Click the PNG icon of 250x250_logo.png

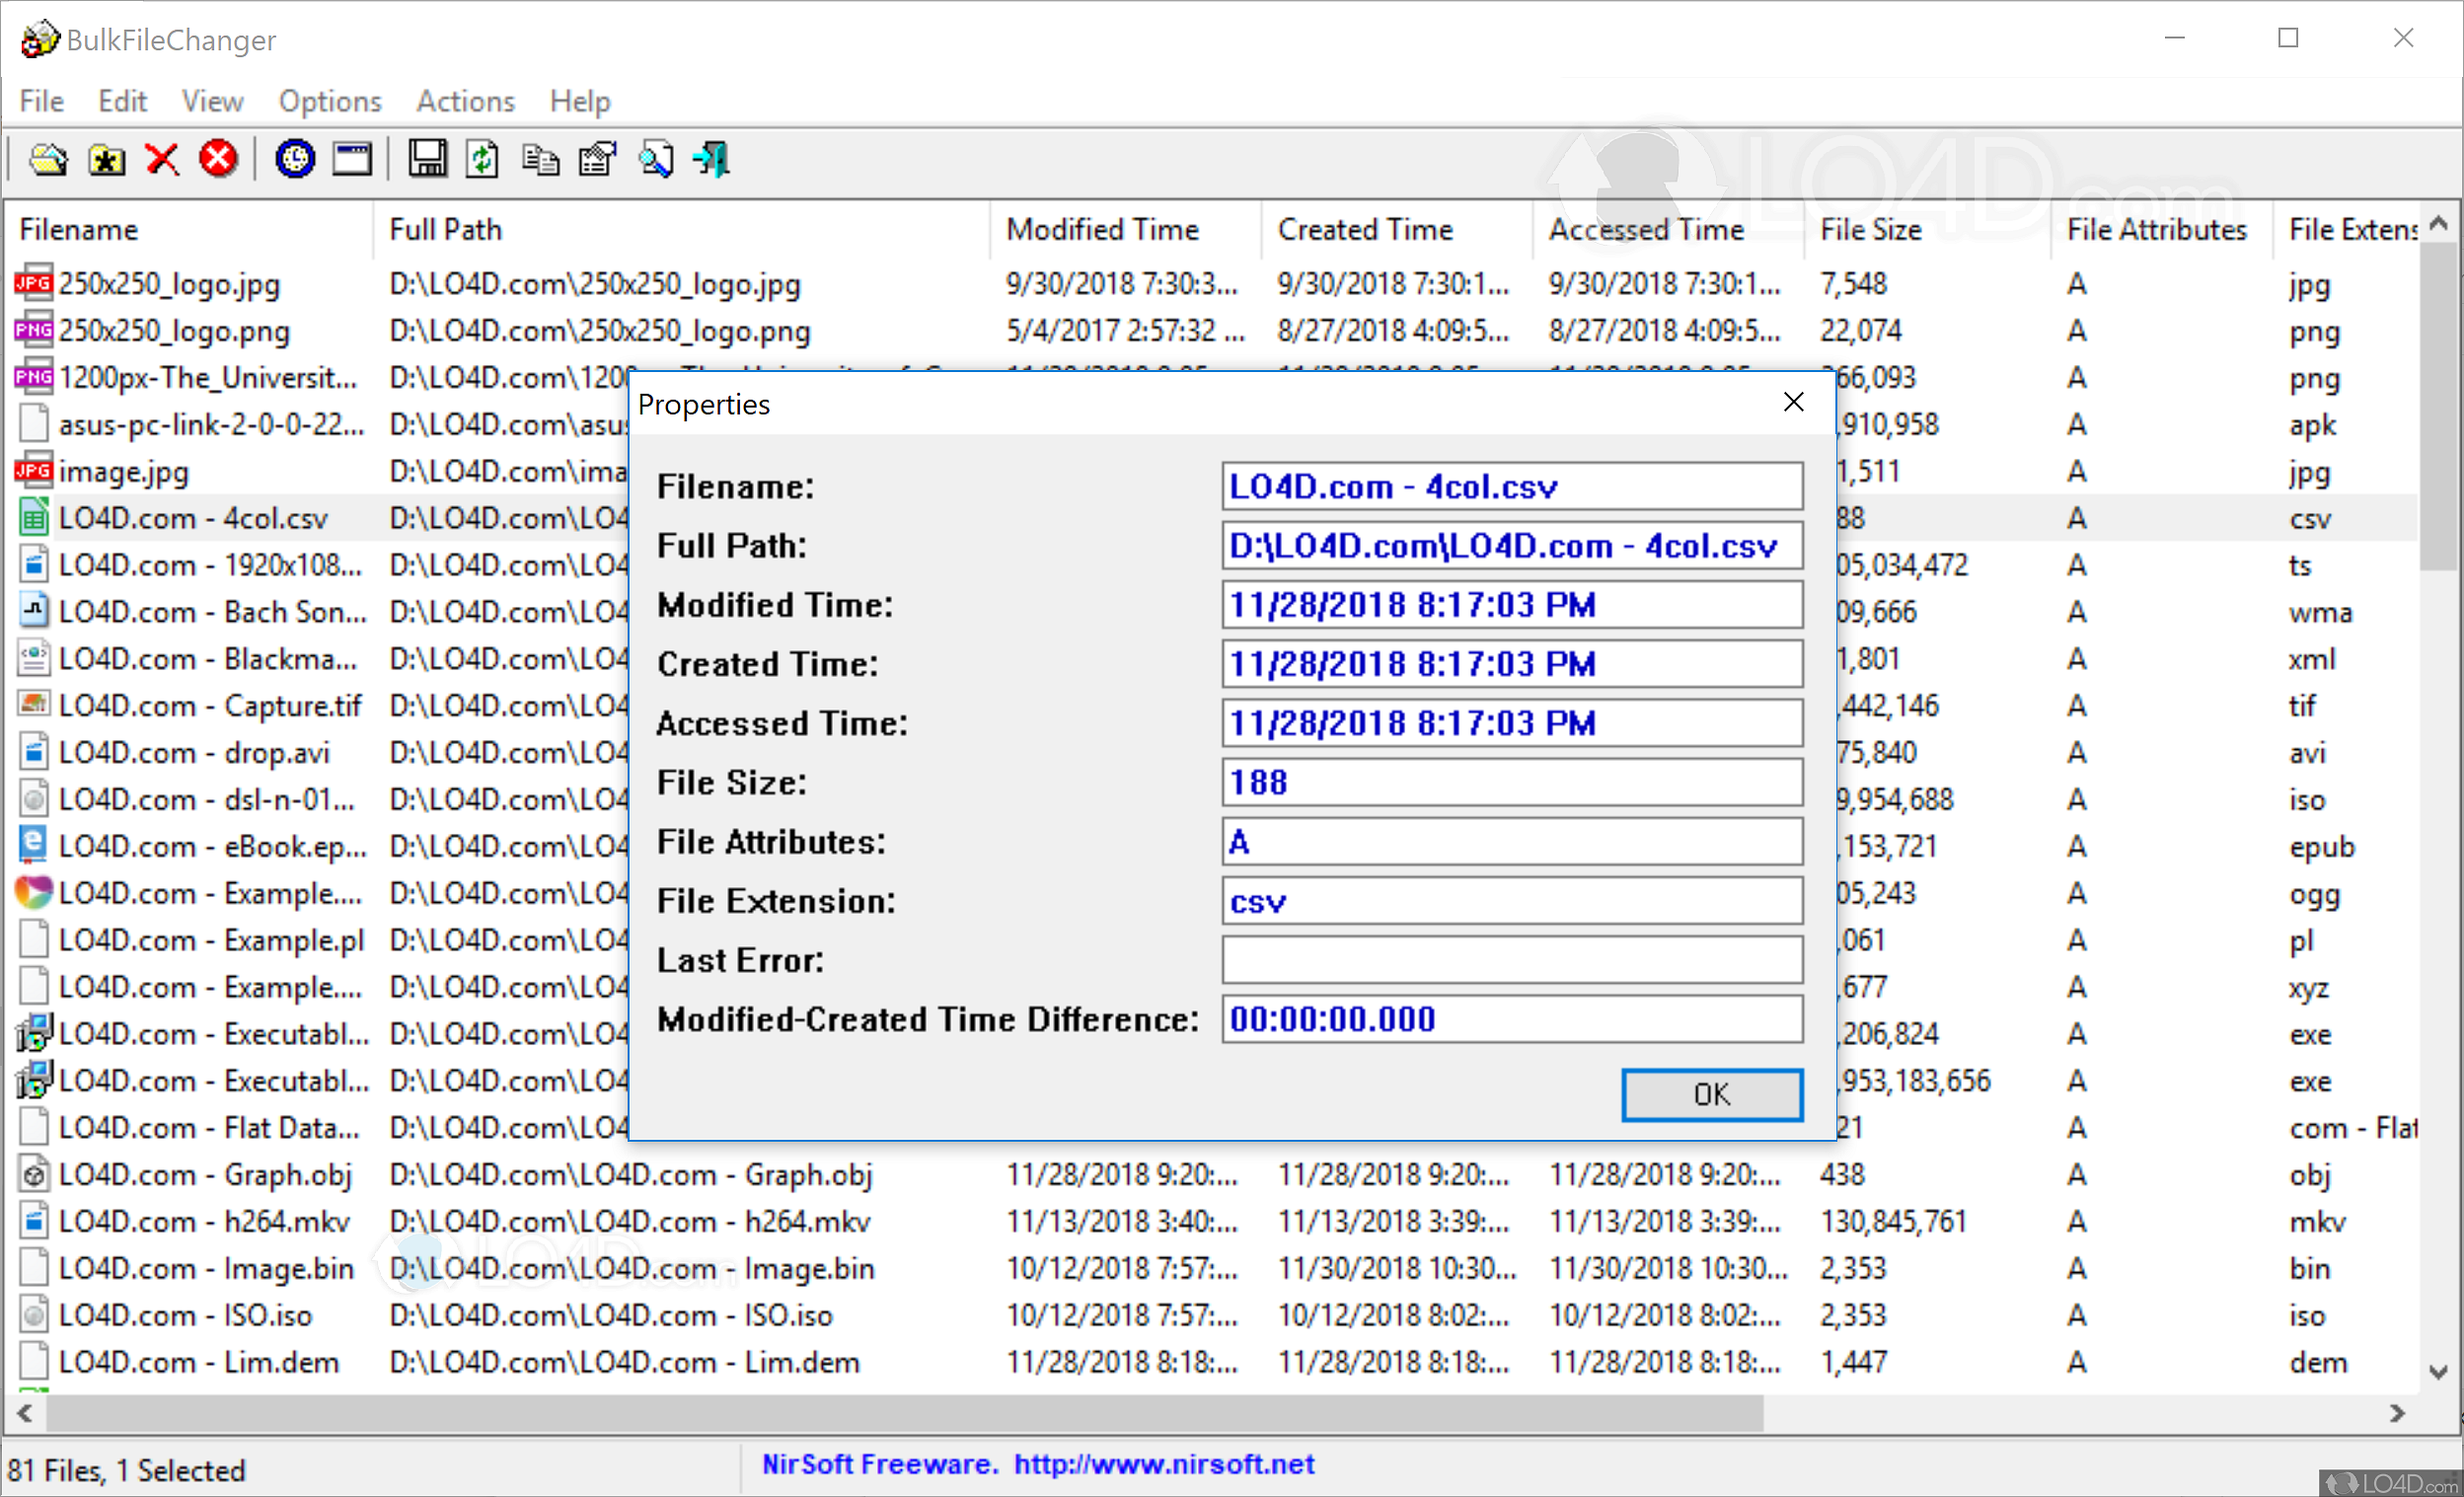[x=33, y=330]
